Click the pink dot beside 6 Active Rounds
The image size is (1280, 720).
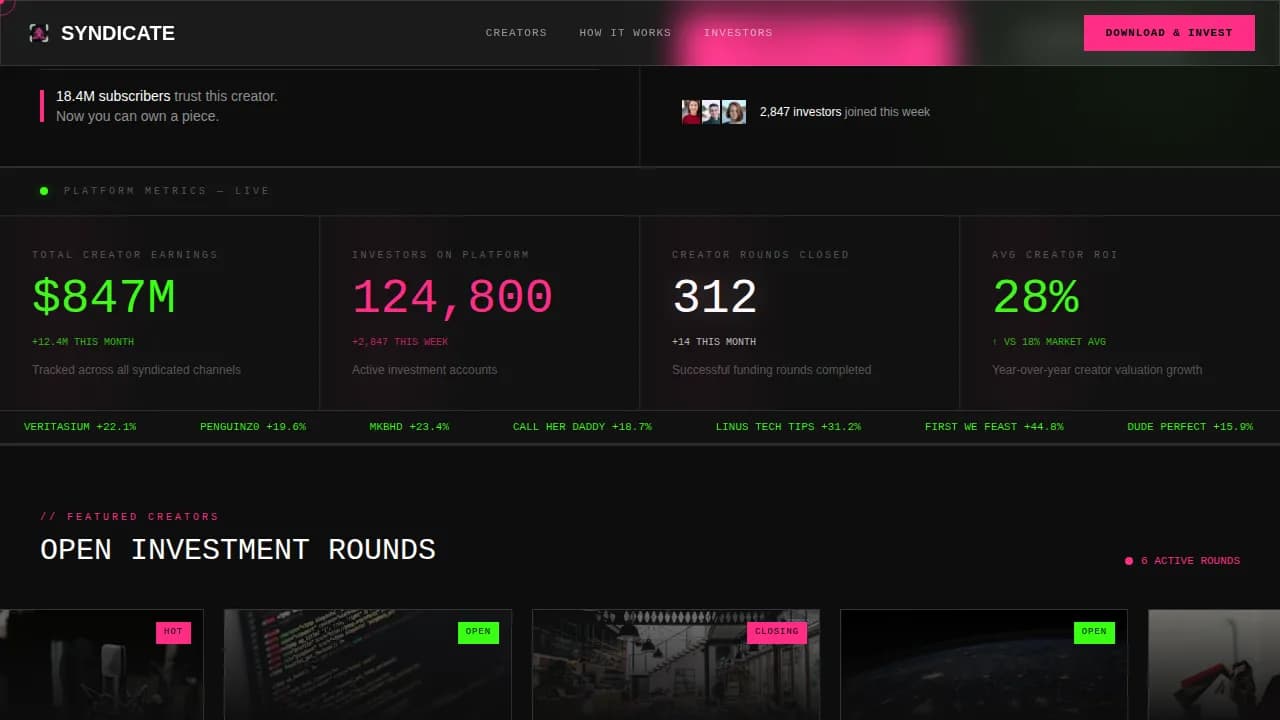pos(1129,561)
